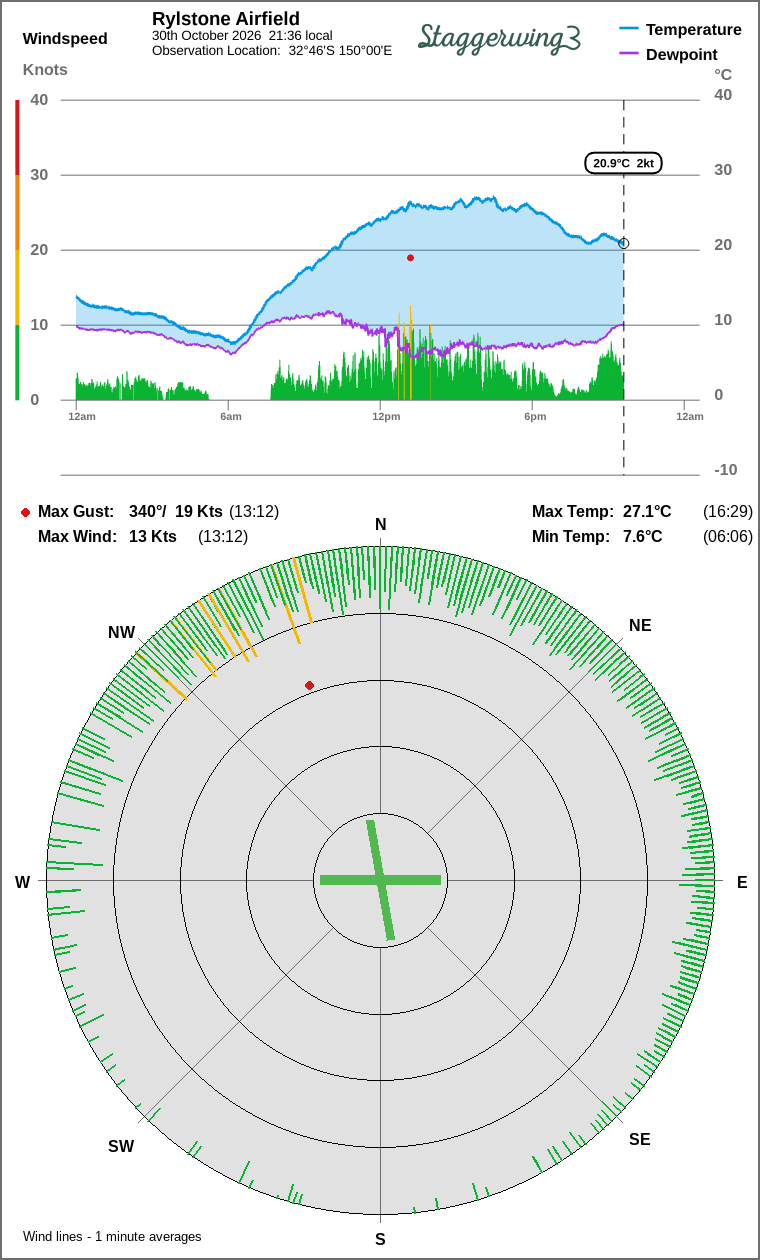
Task: Click the current reading circle on temperature line
Action: coord(624,243)
